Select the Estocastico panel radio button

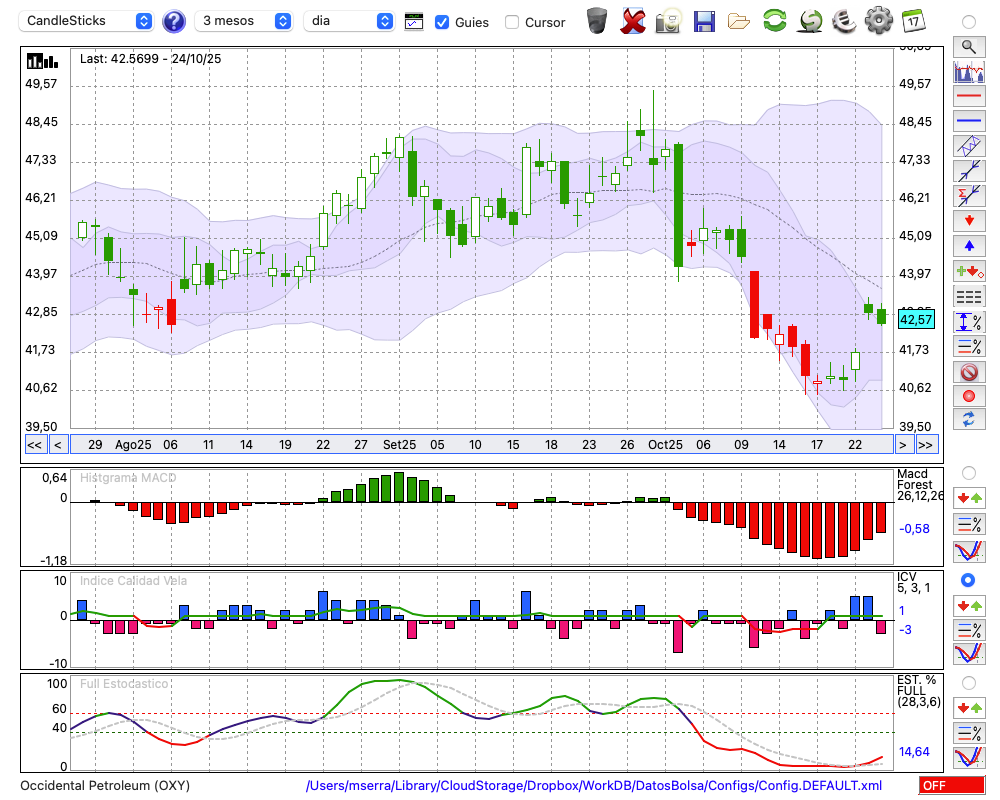pyautogui.click(x=969, y=683)
